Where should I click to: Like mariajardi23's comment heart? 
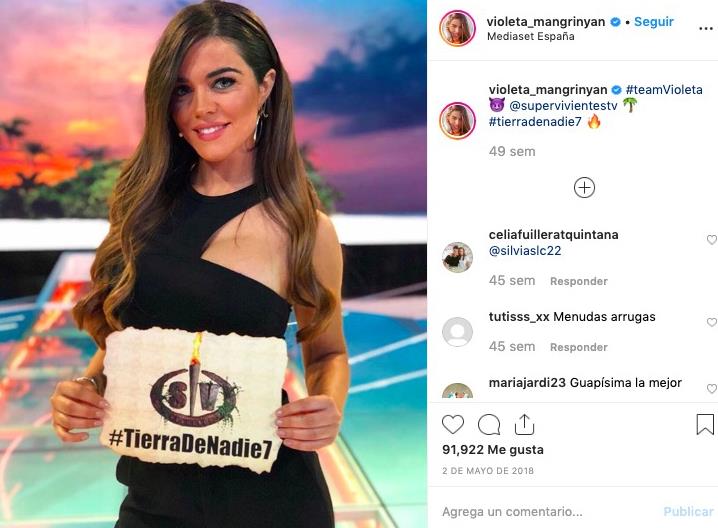(x=712, y=388)
